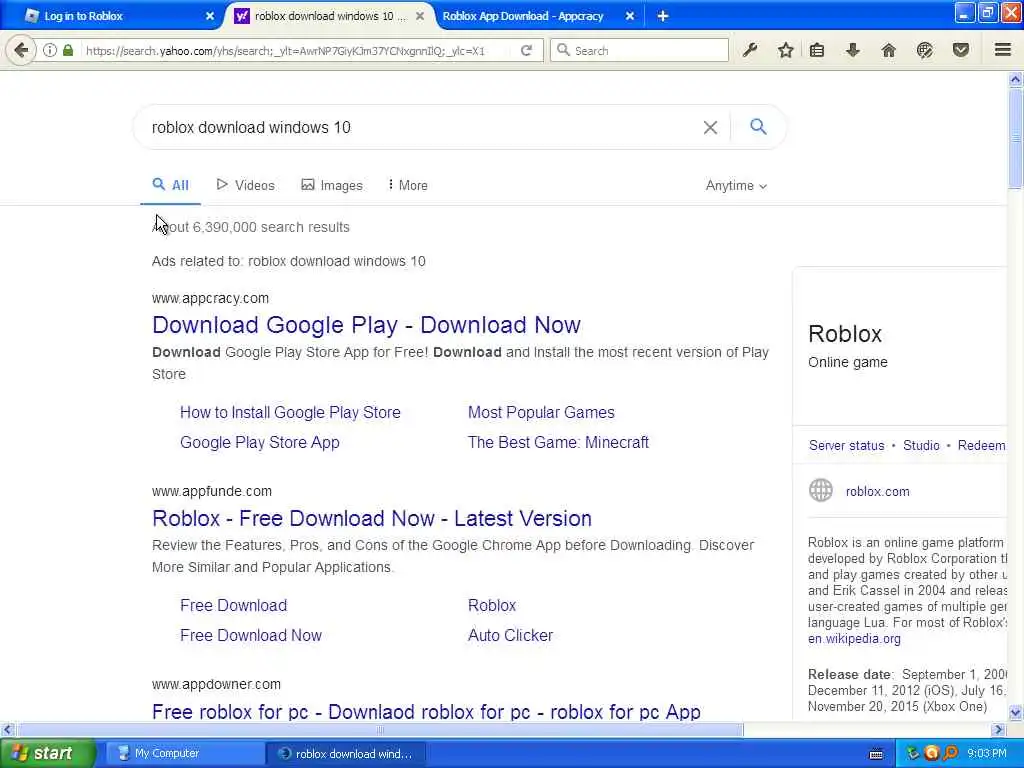
Task: Open developer tools wrench icon
Action: pyautogui.click(x=750, y=50)
